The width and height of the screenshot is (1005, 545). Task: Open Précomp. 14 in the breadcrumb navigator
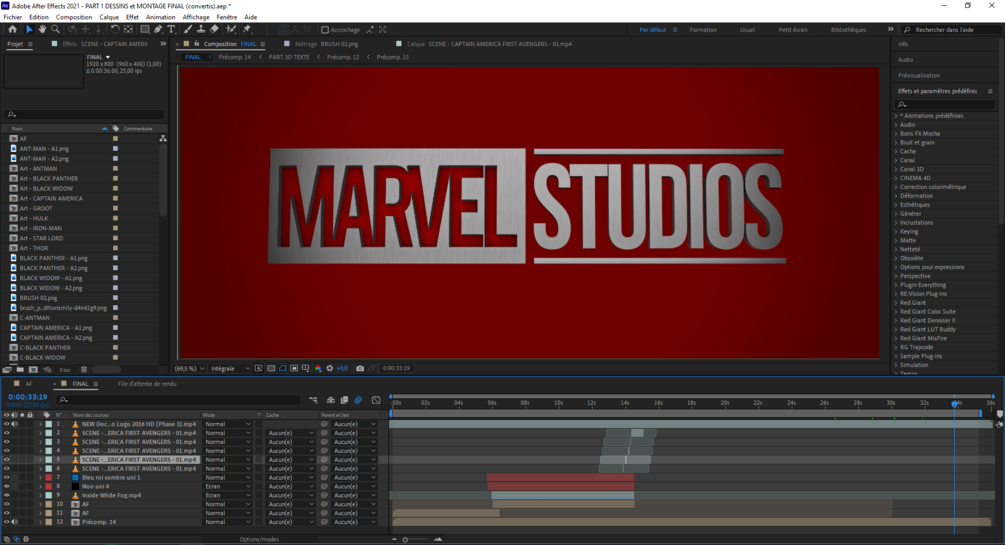[235, 57]
